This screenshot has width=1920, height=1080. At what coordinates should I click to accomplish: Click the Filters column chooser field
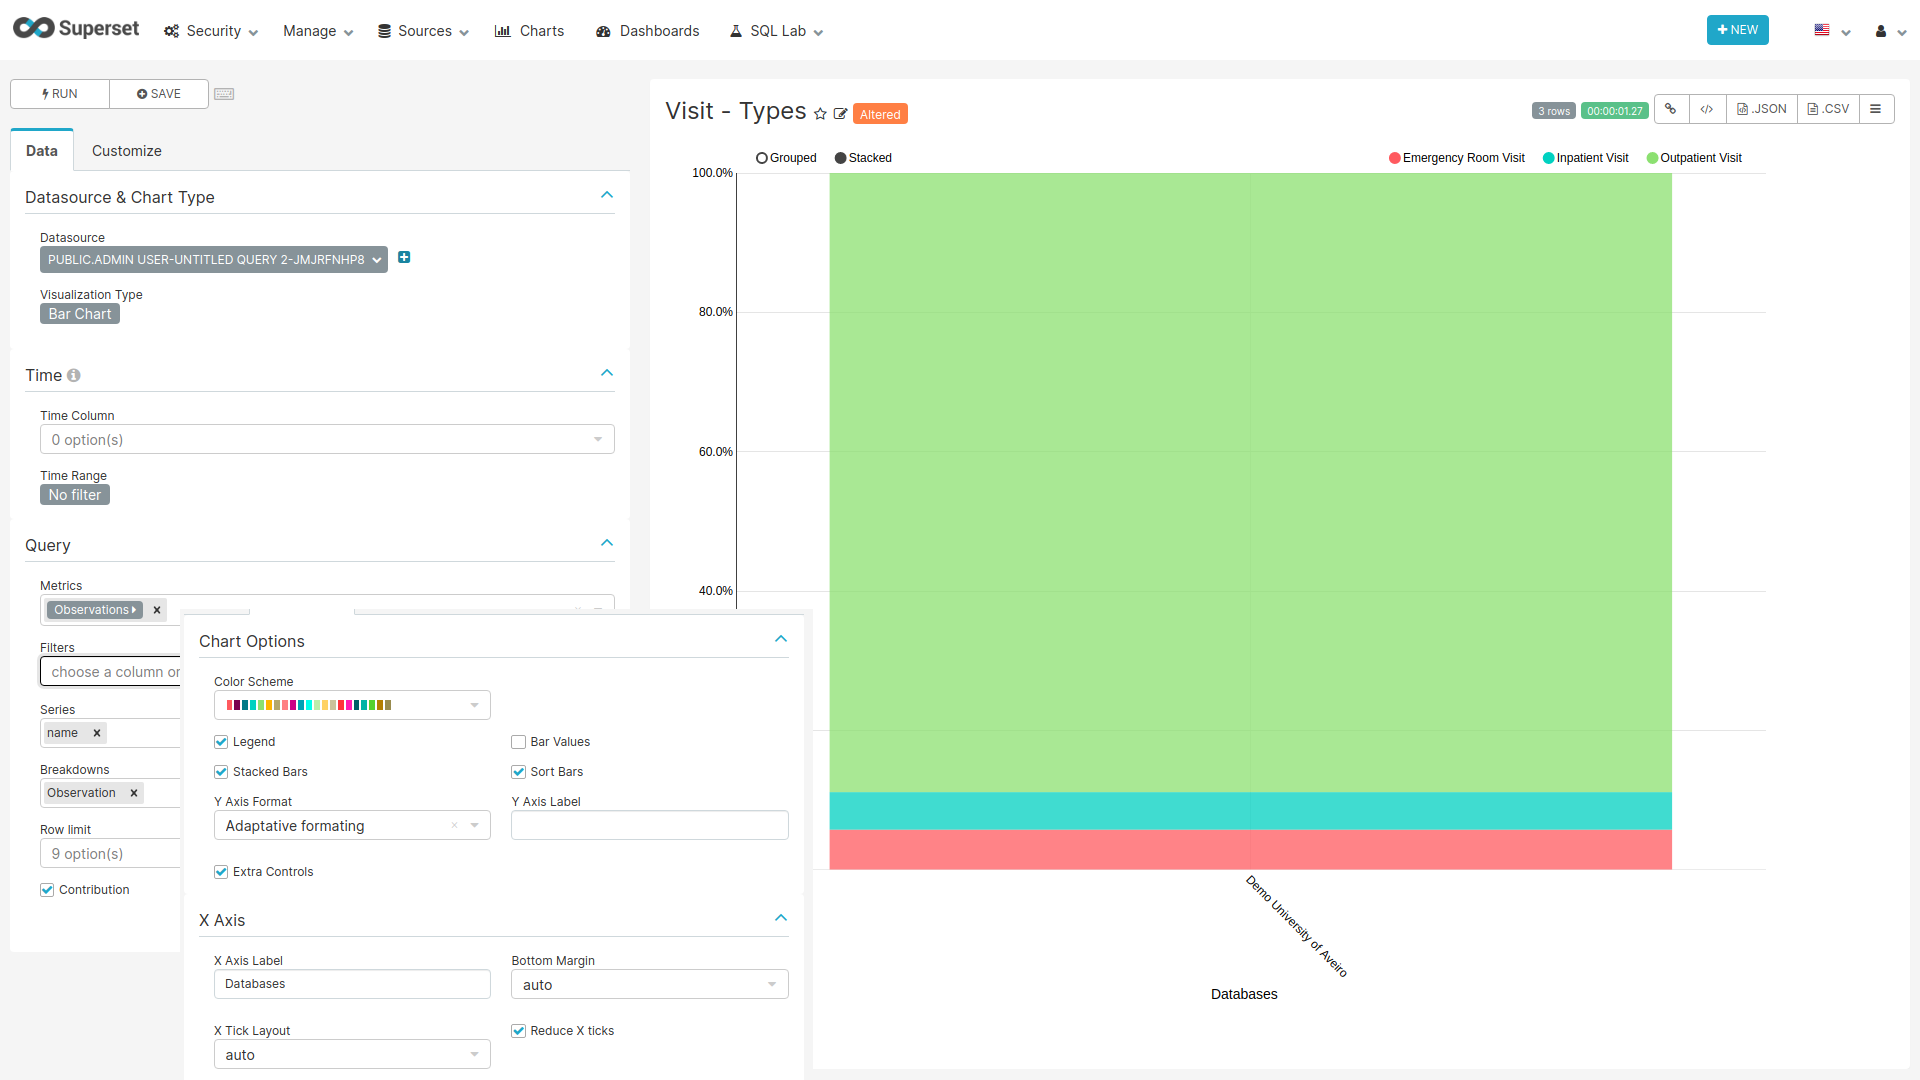[x=112, y=672]
